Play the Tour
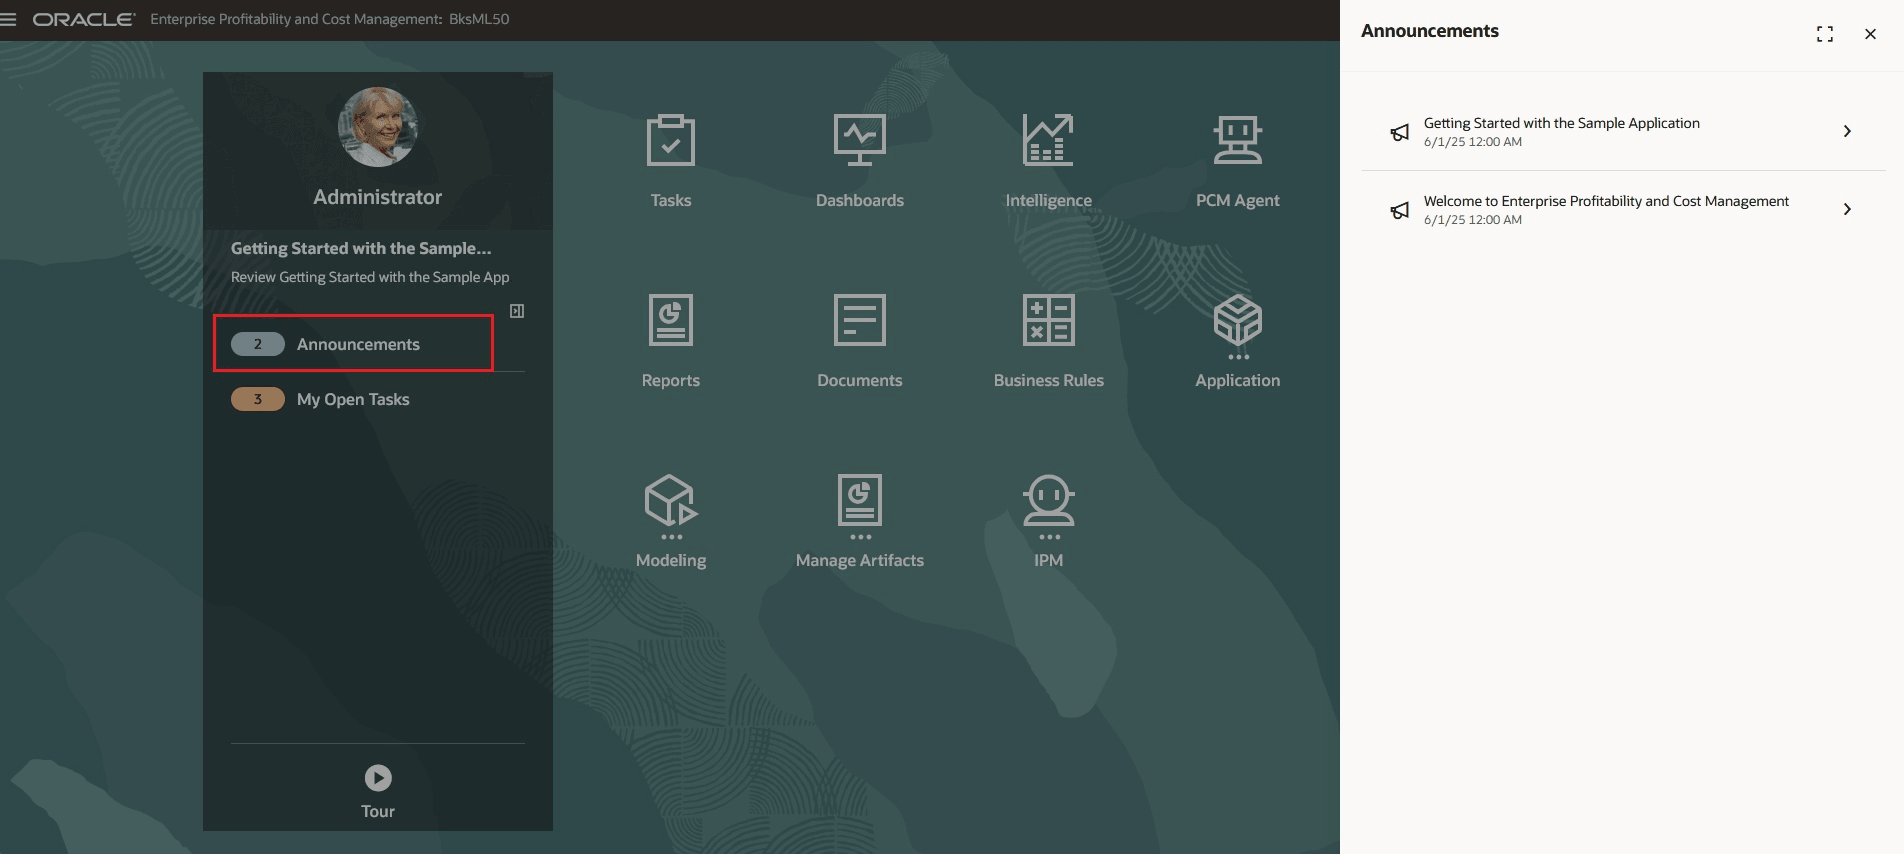The width and height of the screenshot is (1904, 854). tap(378, 777)
